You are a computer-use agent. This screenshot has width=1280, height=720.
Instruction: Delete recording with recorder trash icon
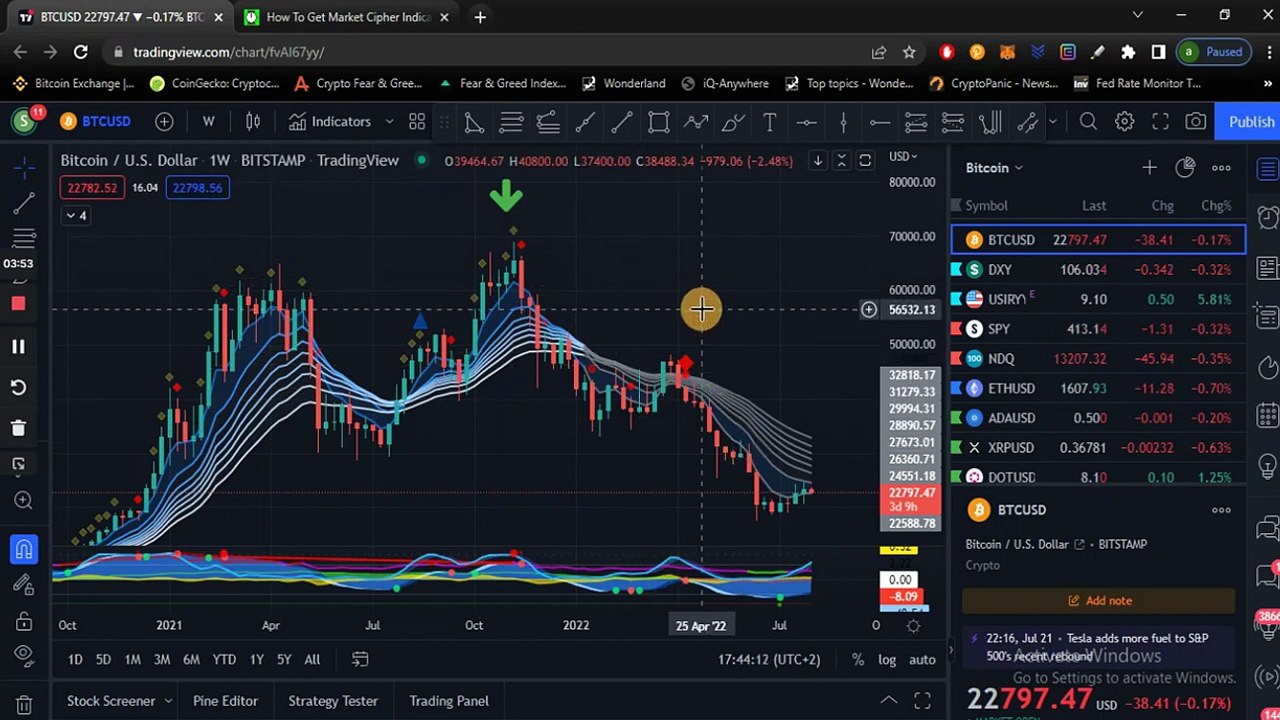18,428
